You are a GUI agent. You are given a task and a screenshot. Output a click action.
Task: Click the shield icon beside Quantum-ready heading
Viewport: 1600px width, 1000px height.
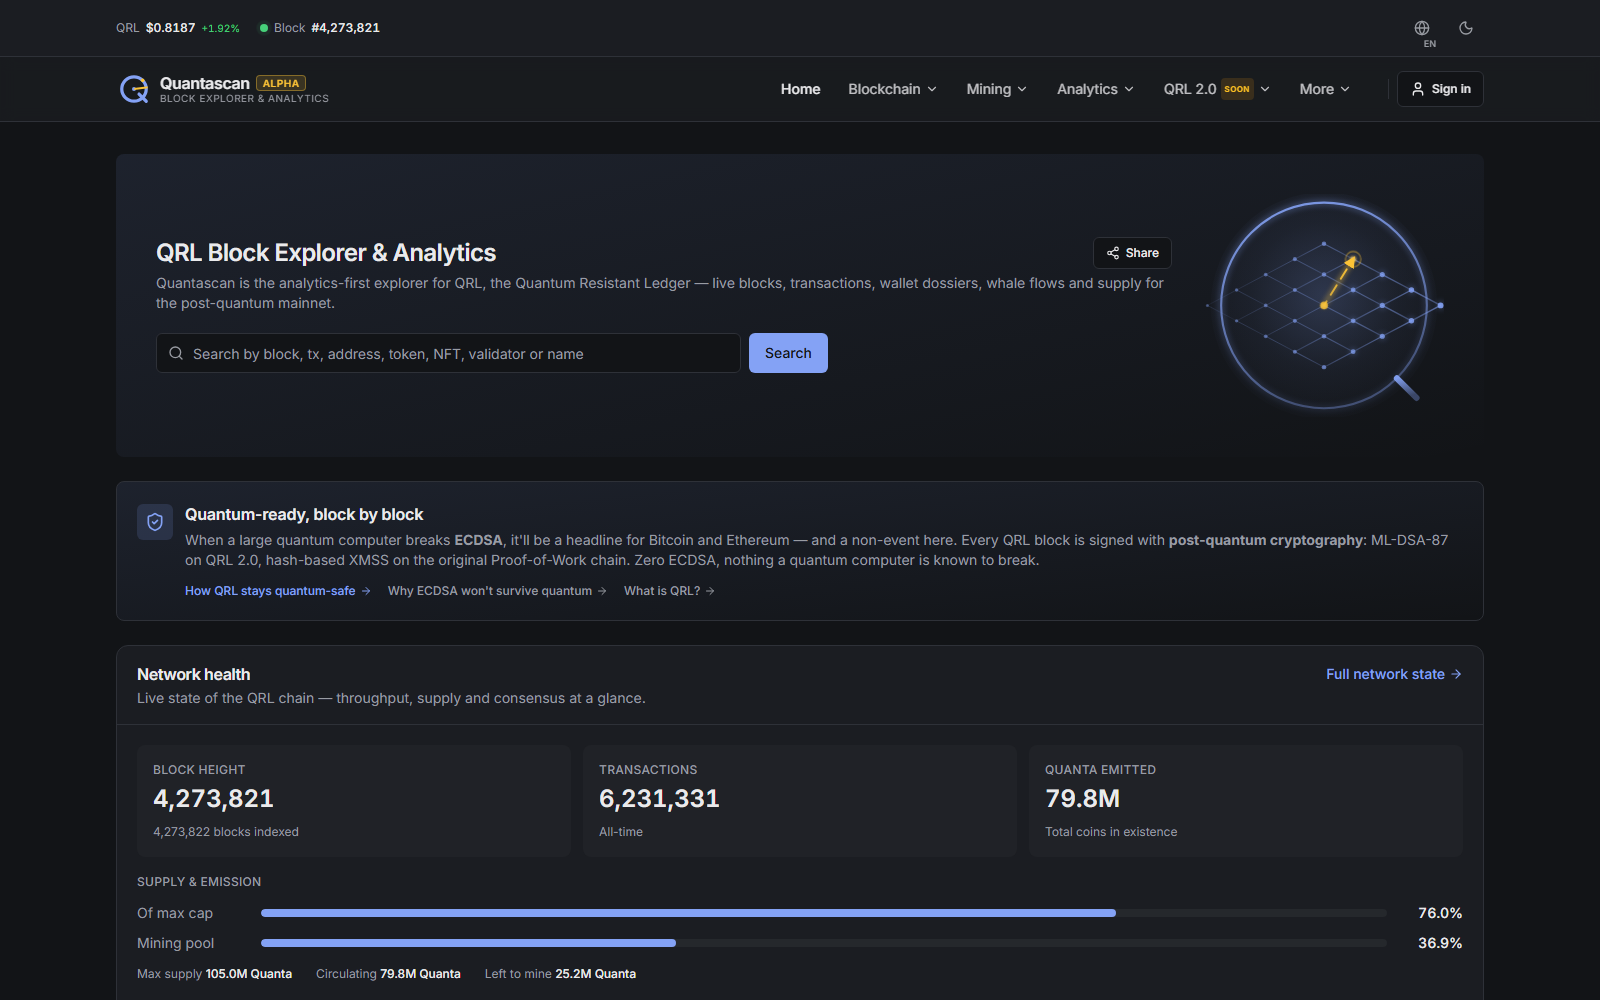click(x=155, y=521)
